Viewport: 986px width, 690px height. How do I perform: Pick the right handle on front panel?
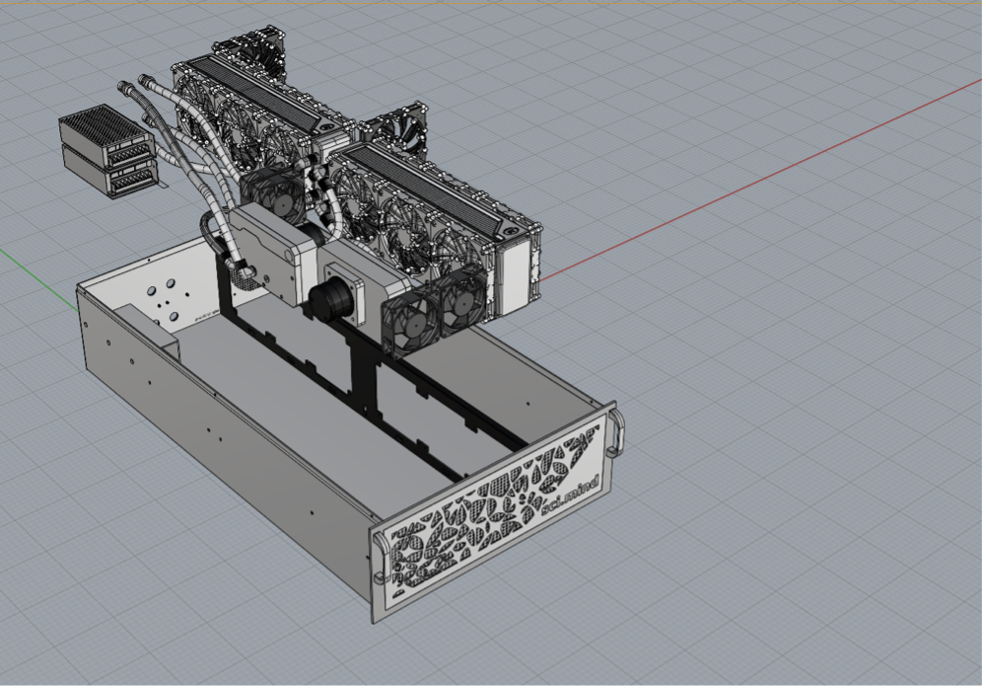coord(616,432)
